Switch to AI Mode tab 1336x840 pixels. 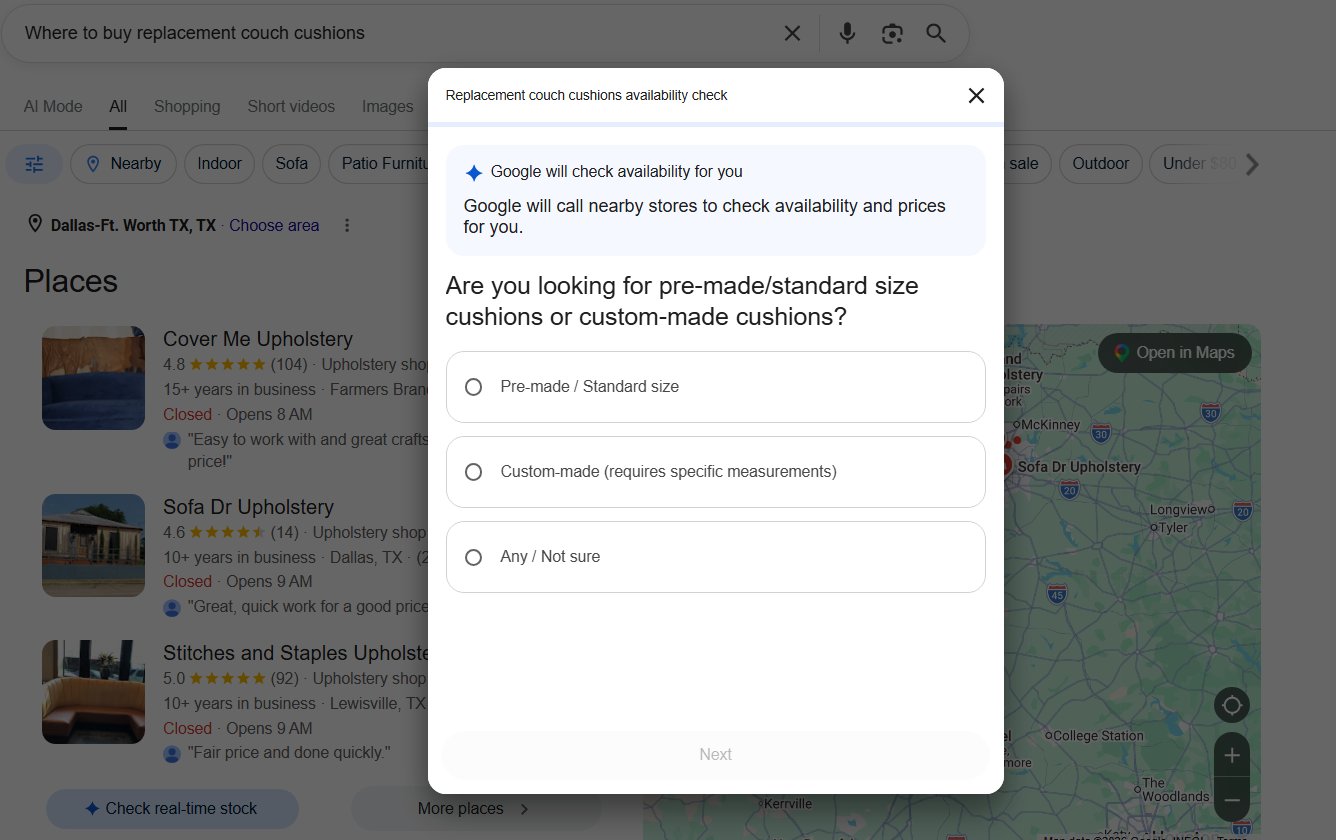point(53,106)
